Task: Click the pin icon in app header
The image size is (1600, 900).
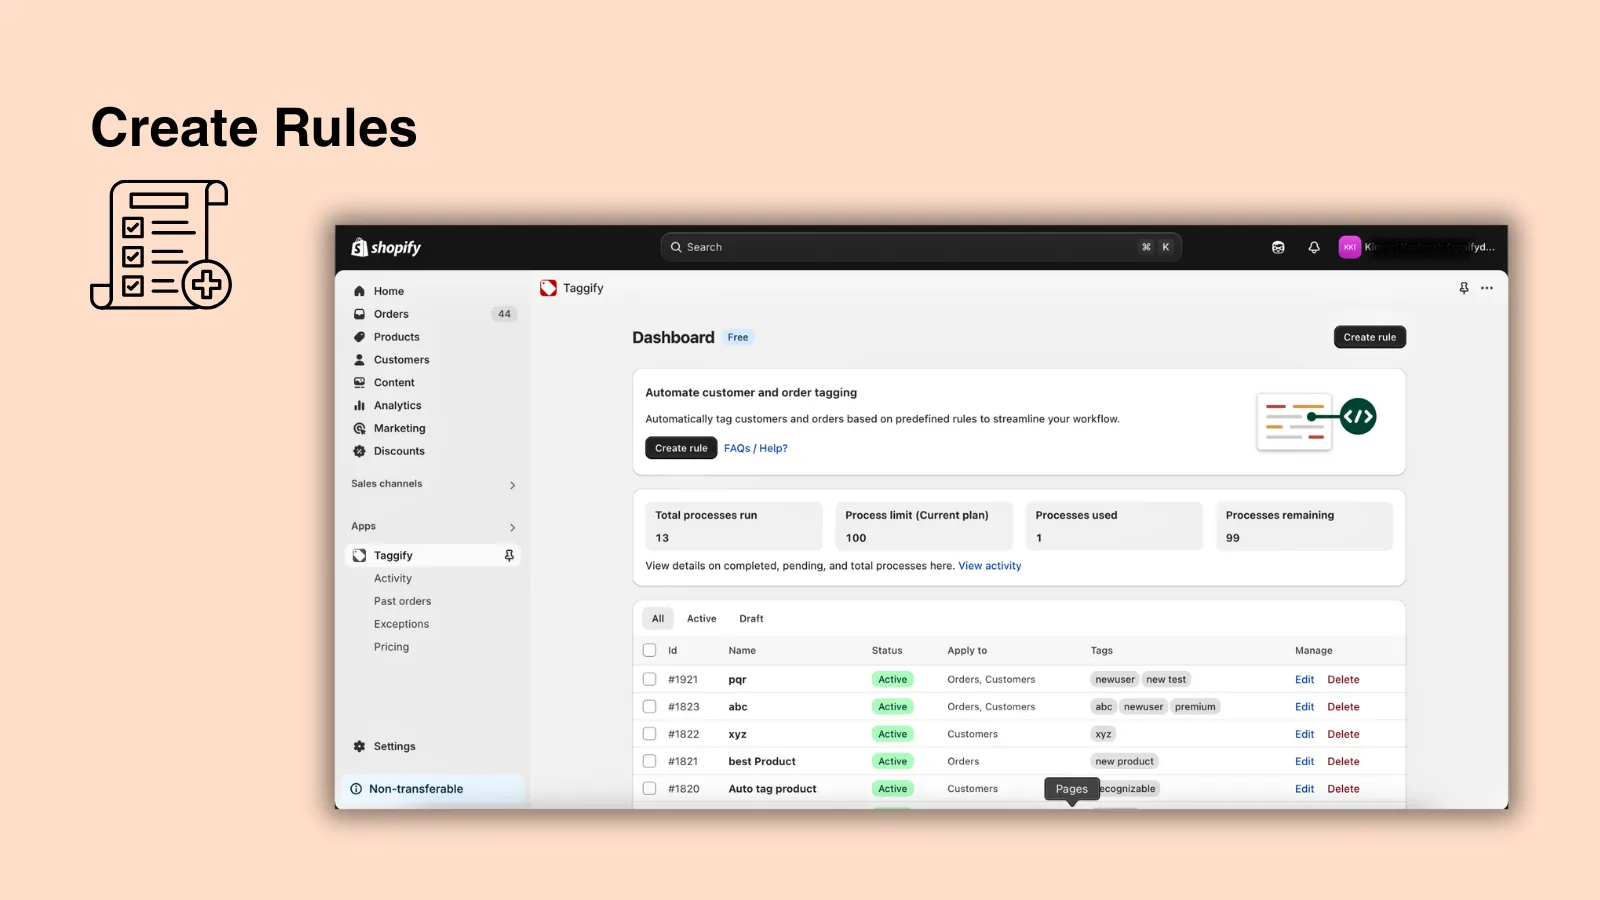Action: tap(1464, 288)
